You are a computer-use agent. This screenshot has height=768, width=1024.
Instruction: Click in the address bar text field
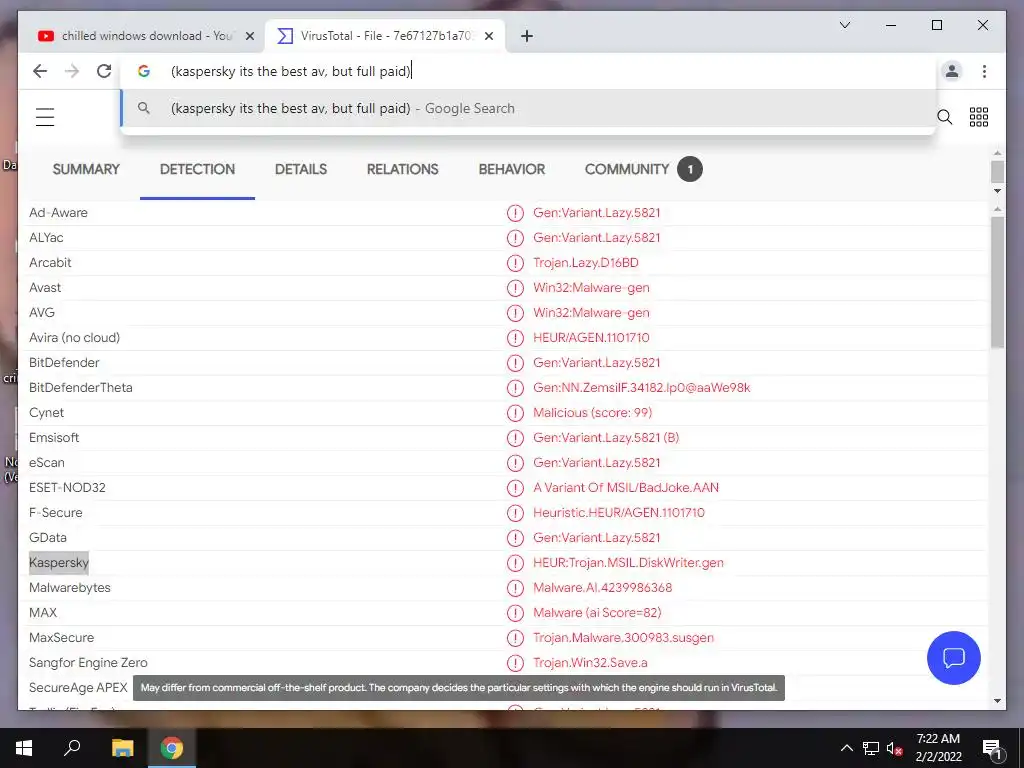(x=529, y=71)
